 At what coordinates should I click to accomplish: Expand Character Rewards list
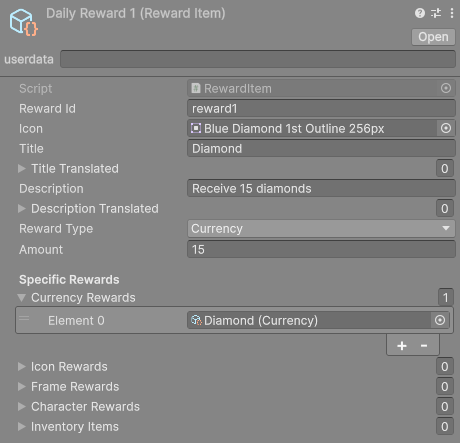(x=22, y=407)
